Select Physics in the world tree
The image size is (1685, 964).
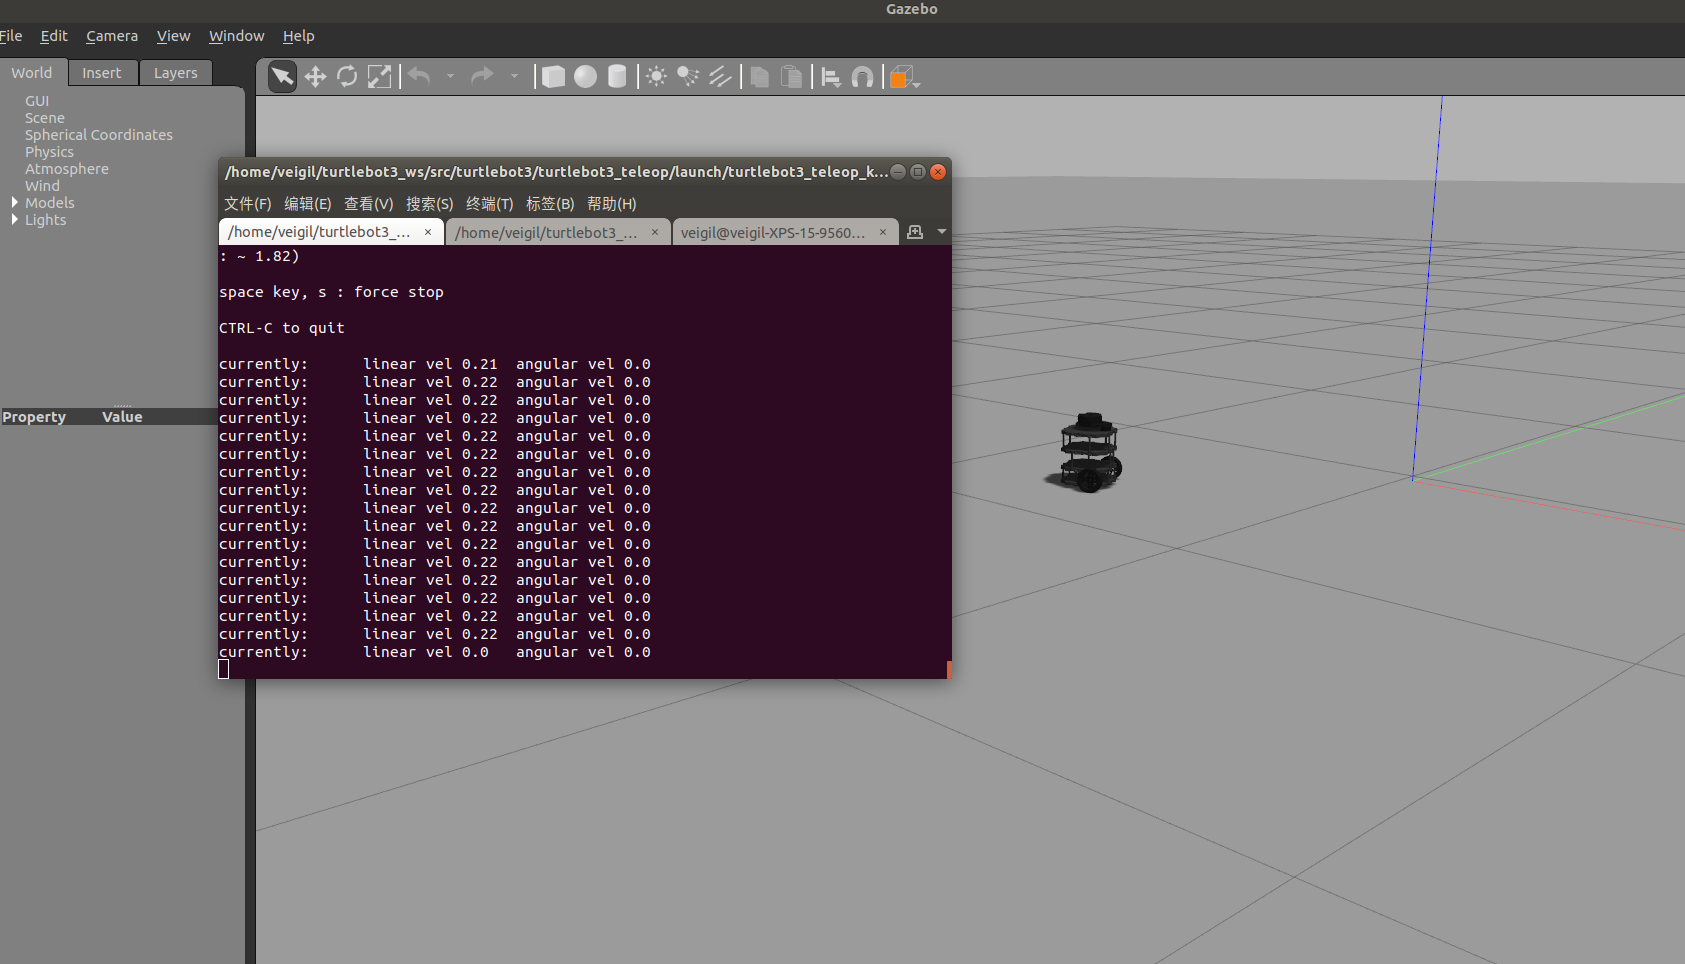tap(49, 152)
